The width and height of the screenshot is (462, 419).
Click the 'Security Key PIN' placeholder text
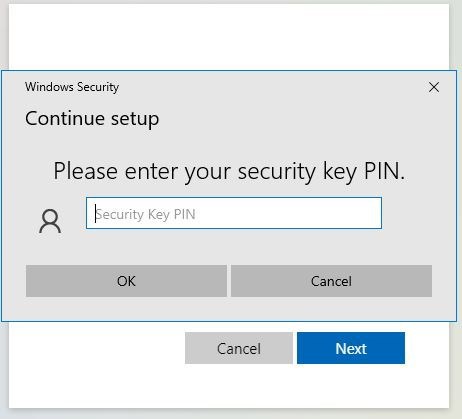tap(145, 214)
